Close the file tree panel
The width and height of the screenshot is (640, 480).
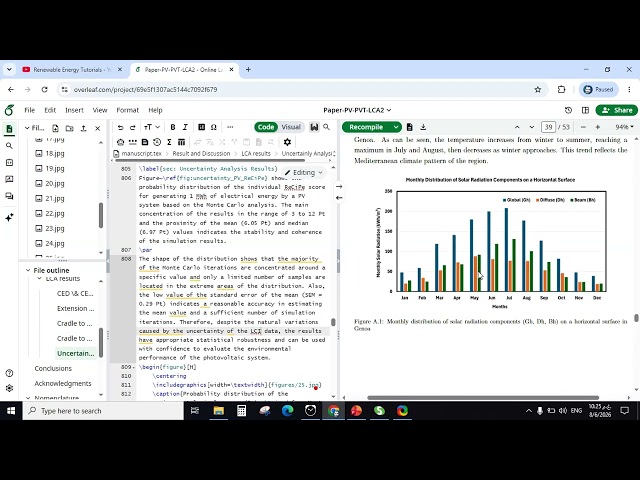[x=98, y=128]
